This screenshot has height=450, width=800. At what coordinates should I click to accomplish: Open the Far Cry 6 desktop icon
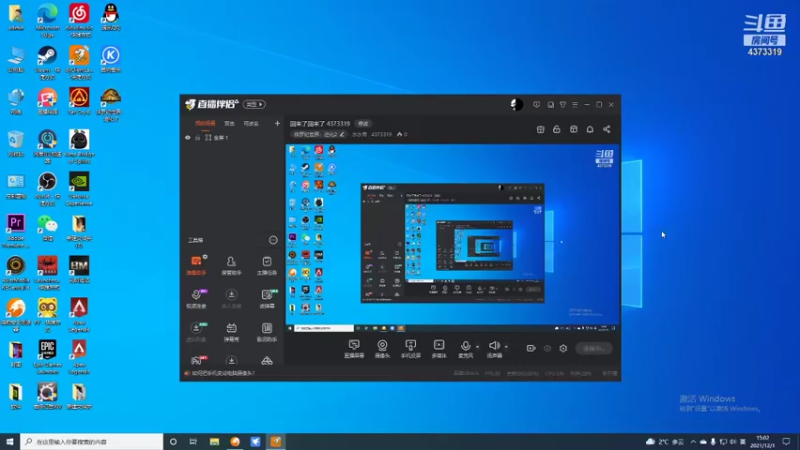pos(79,101)
